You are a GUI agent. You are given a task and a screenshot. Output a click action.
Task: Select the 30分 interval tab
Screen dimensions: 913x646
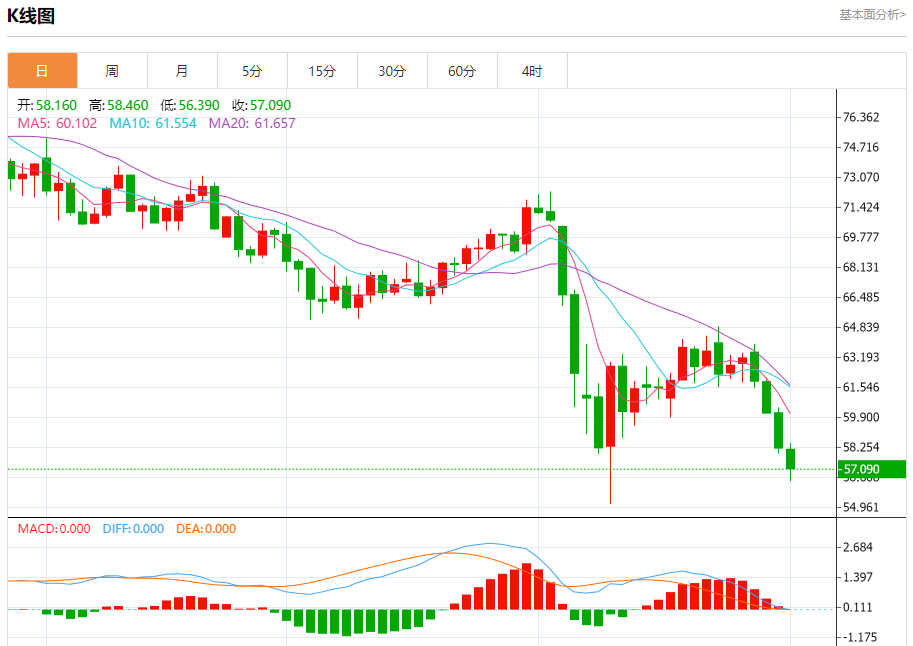[x=392, y=71]
